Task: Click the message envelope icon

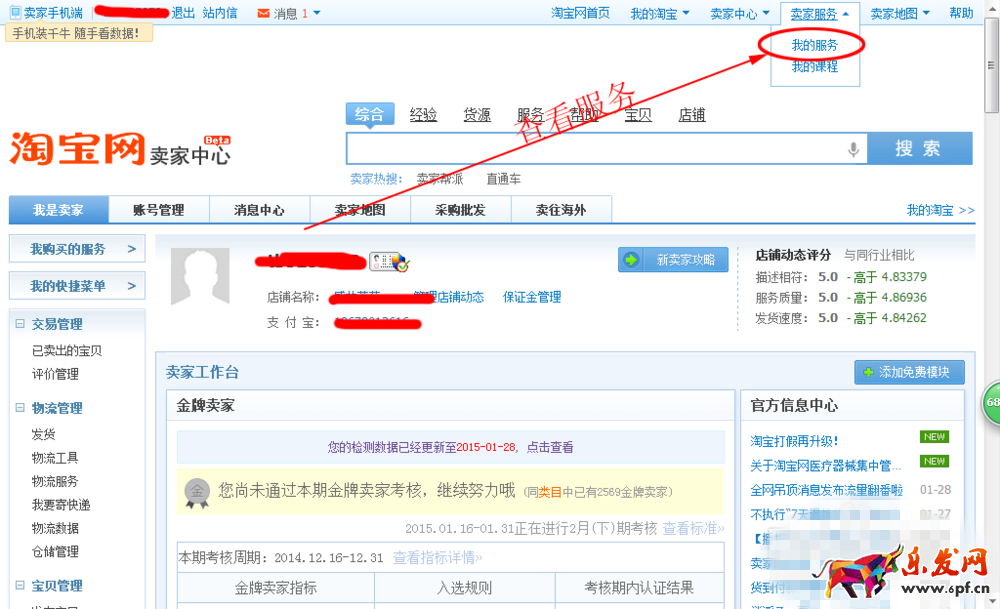Action: [x=263, y=13]
